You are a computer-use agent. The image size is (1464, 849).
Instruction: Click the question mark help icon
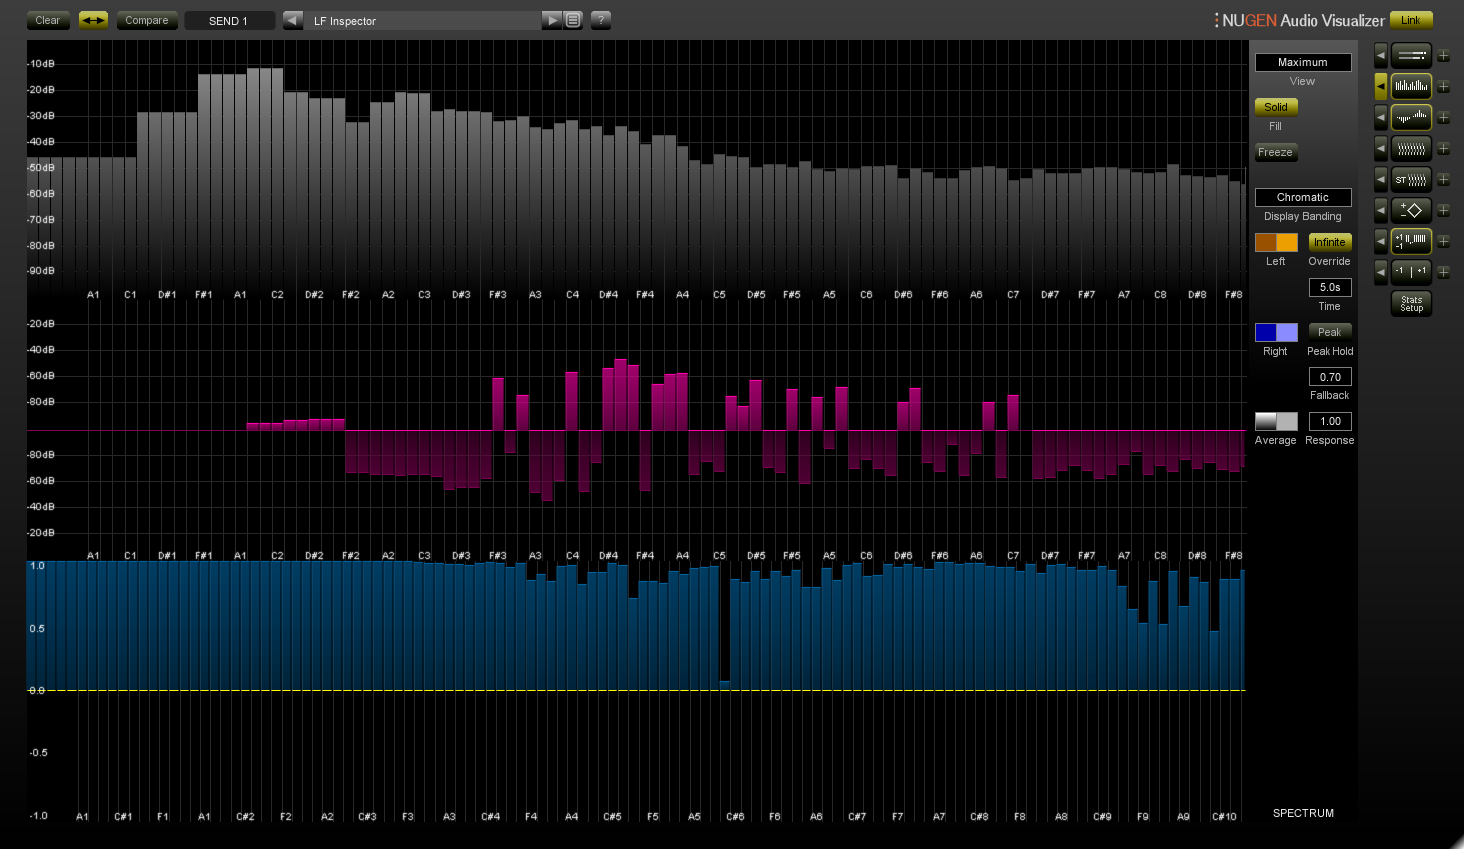(x=600, y=20)
